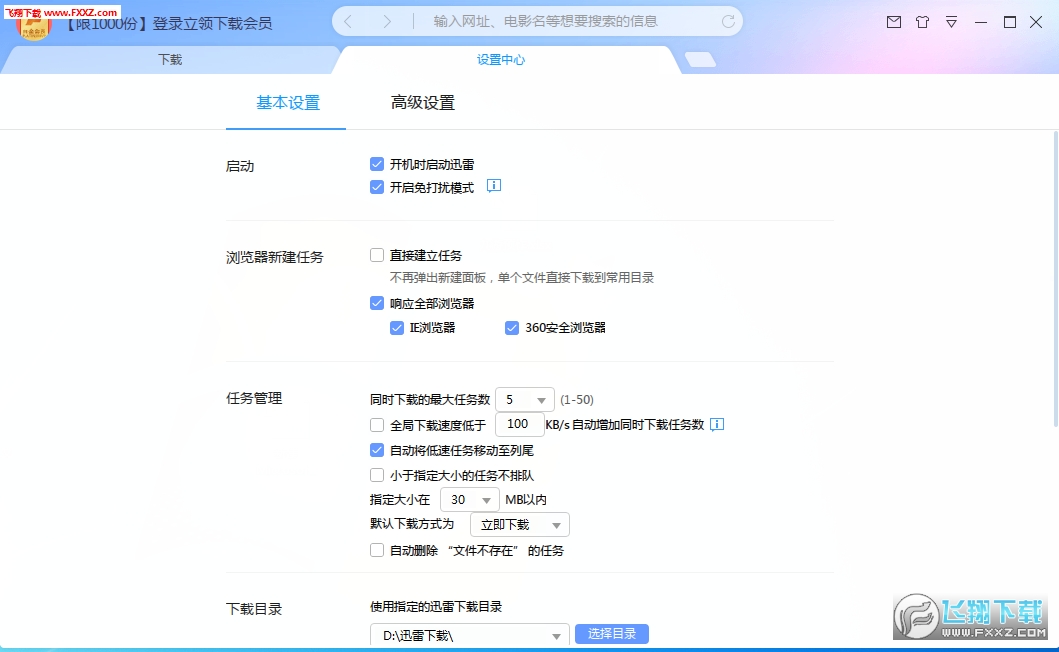Open the mail notification icon in title bar
This screenshot has width=1059, height=652.
pyautogui.click(x=893, y=21)
